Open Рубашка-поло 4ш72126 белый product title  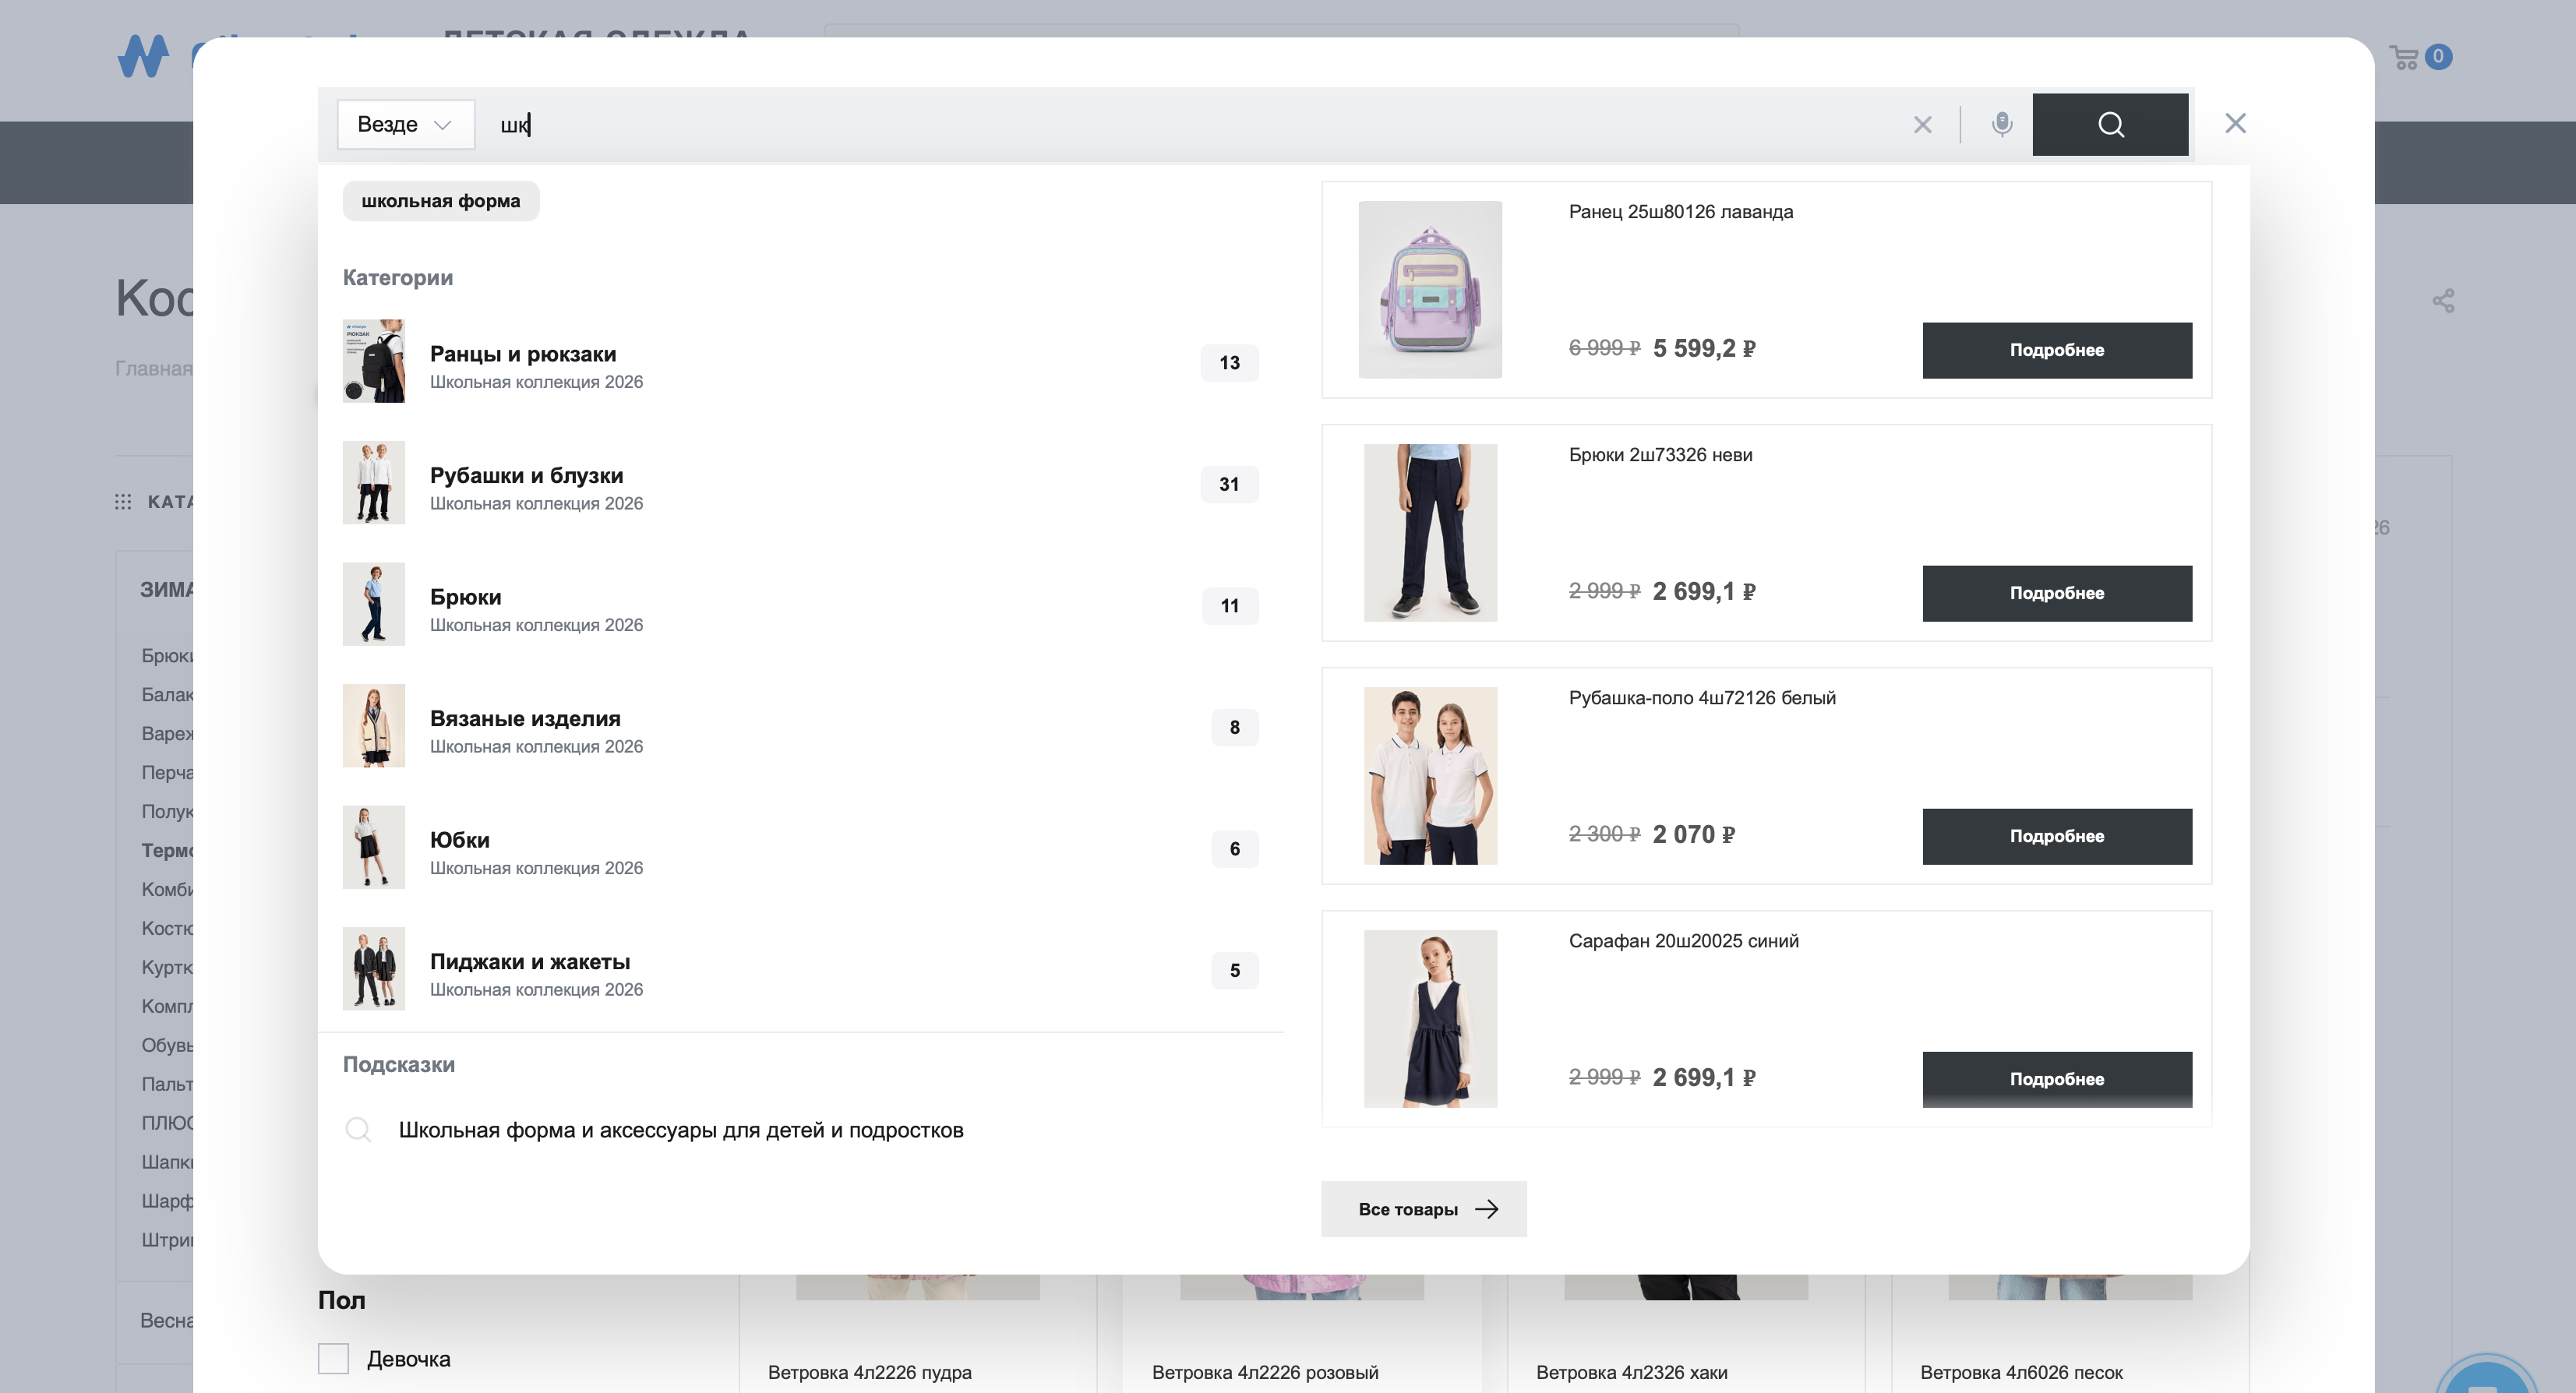(x=1702, y=698)
